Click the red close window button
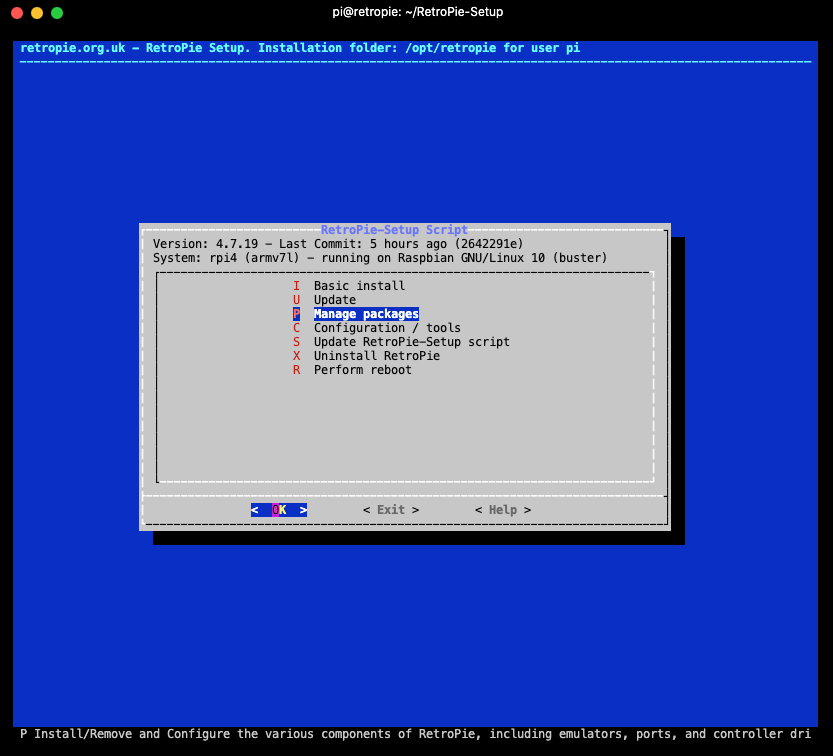 coord(17,13)
